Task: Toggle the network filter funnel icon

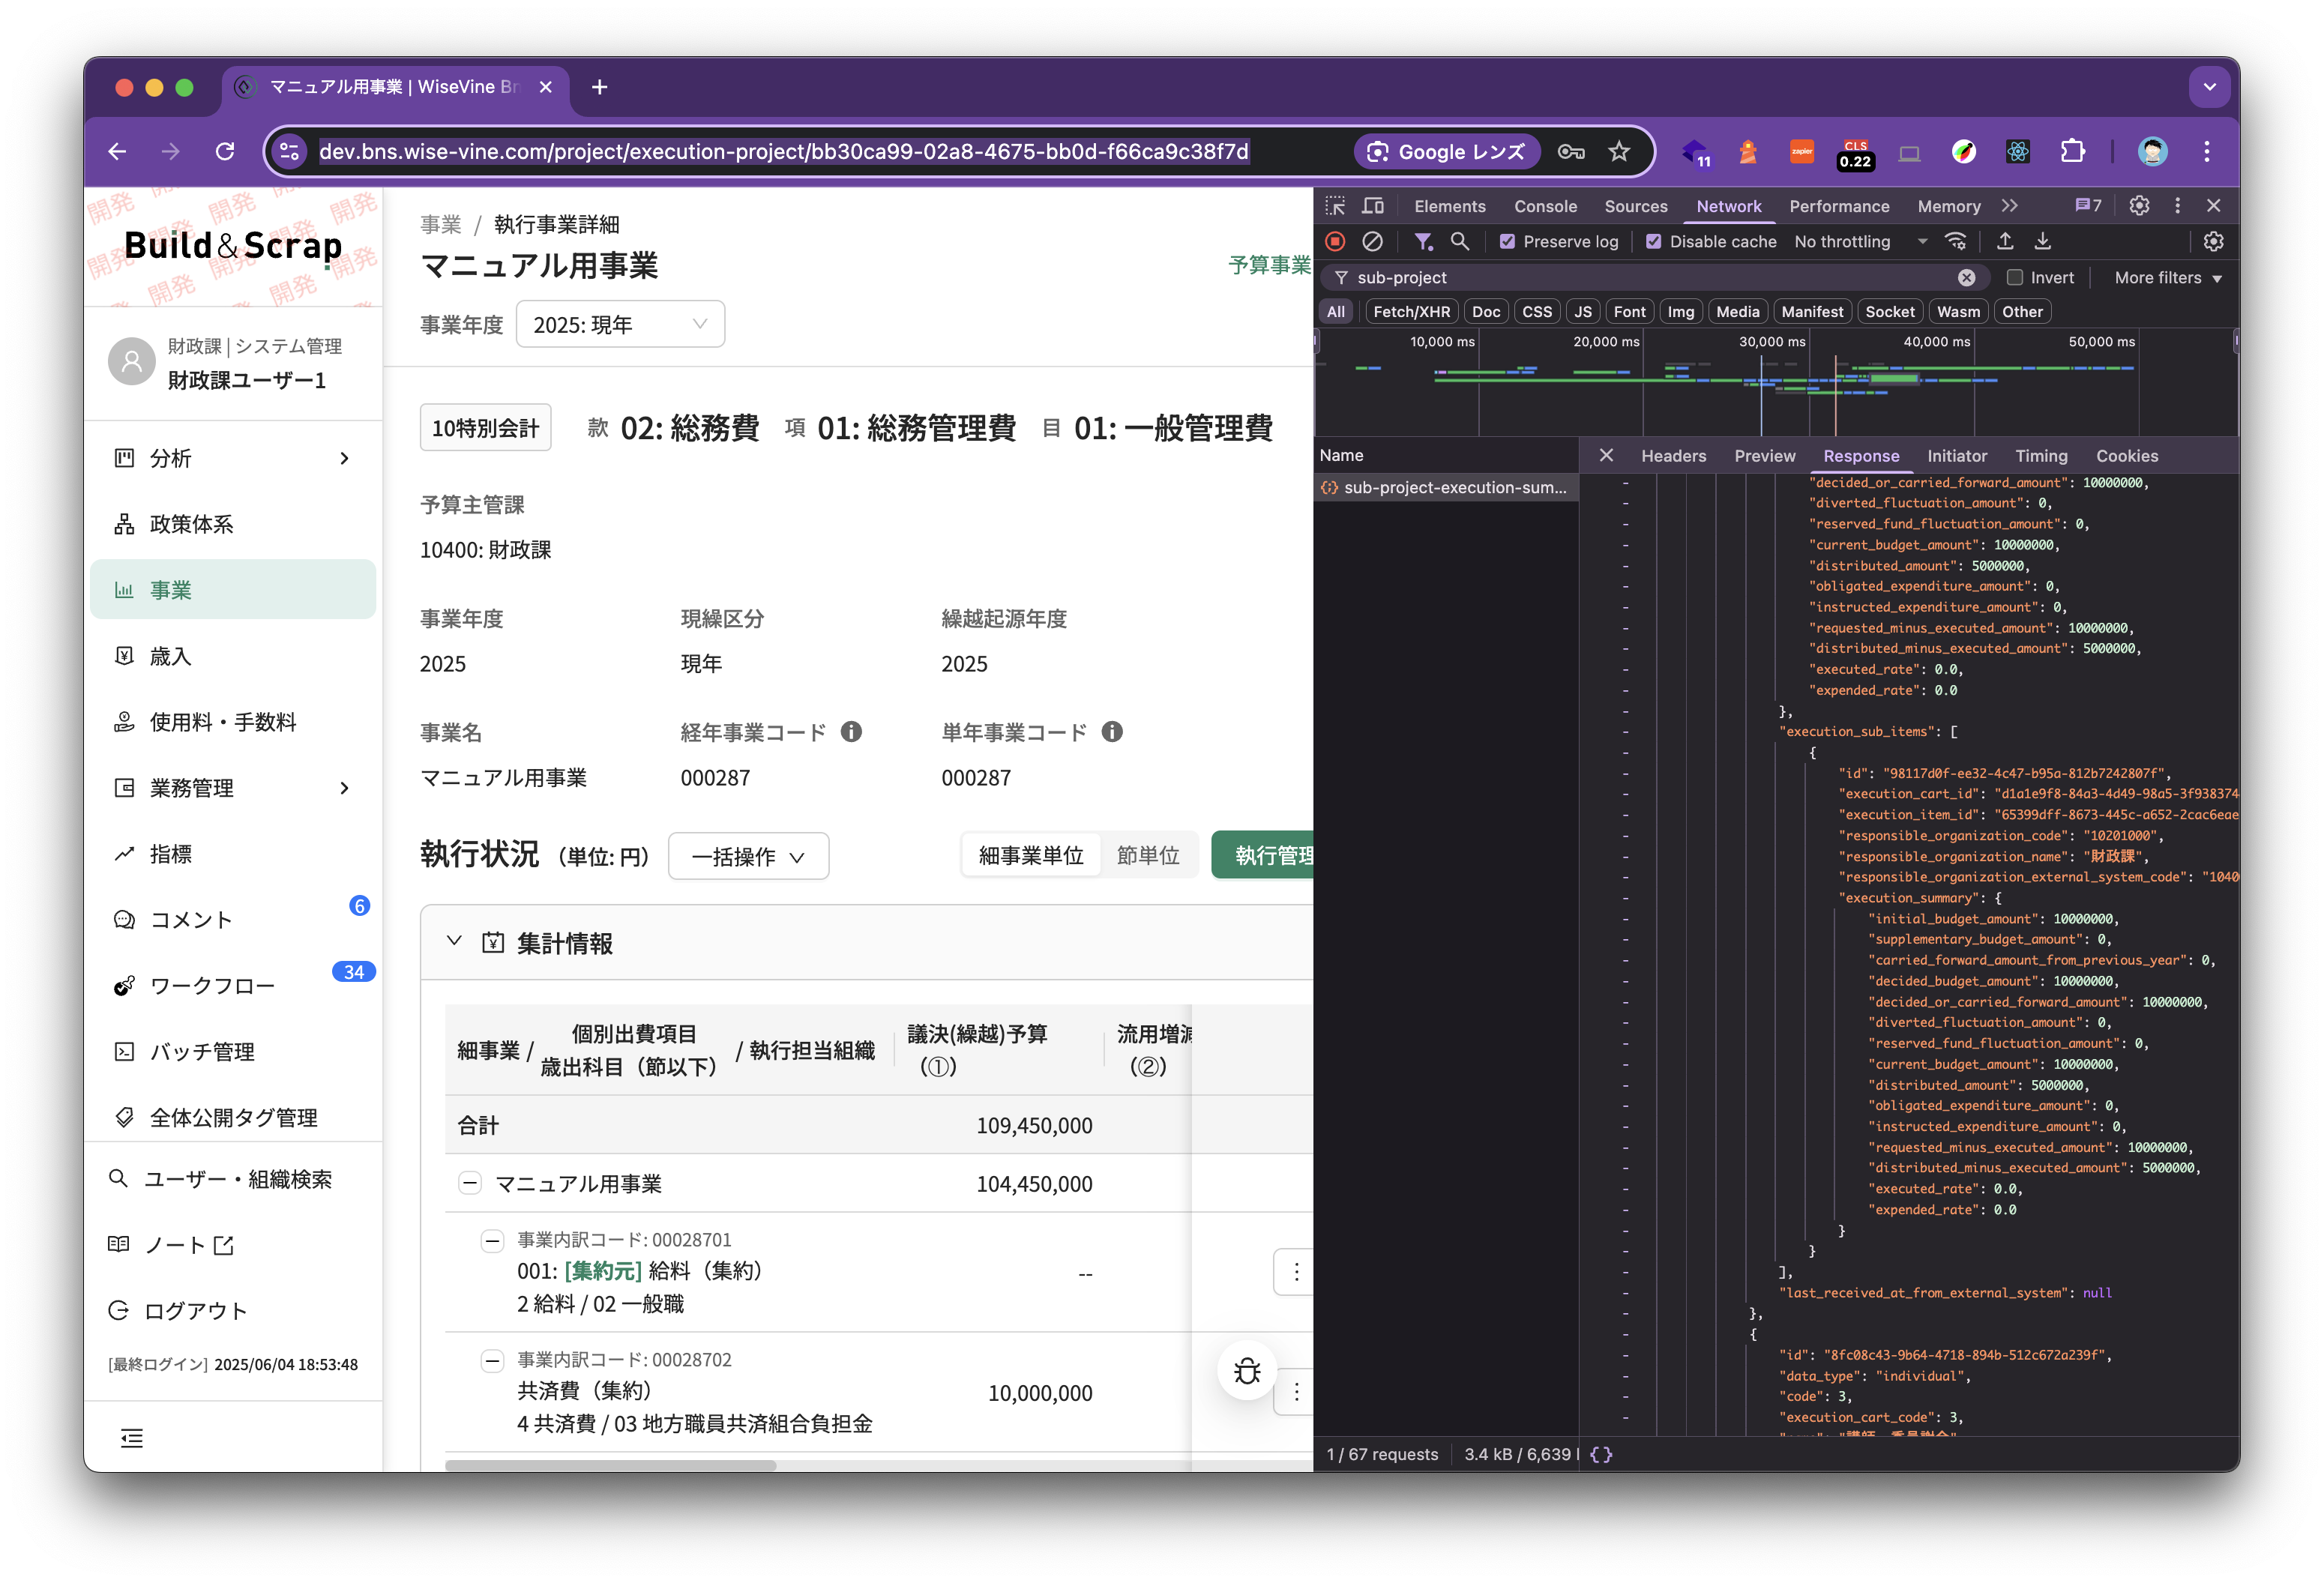Action: click(1423, 241)
